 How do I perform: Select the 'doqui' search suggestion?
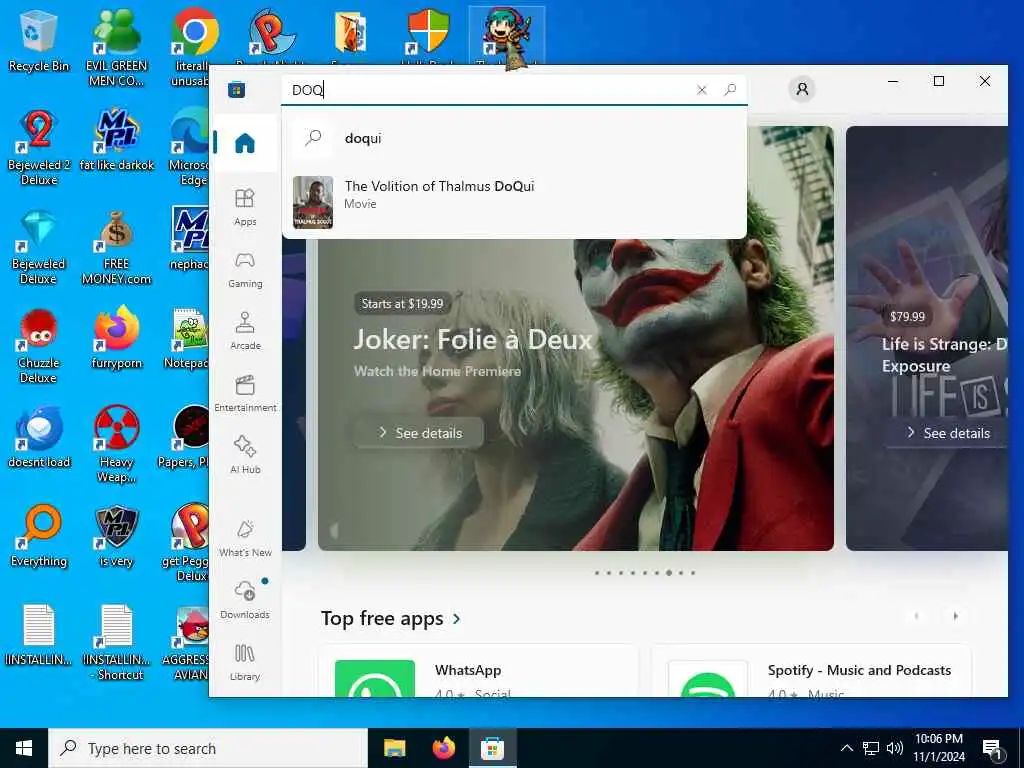tap(515, 138)
